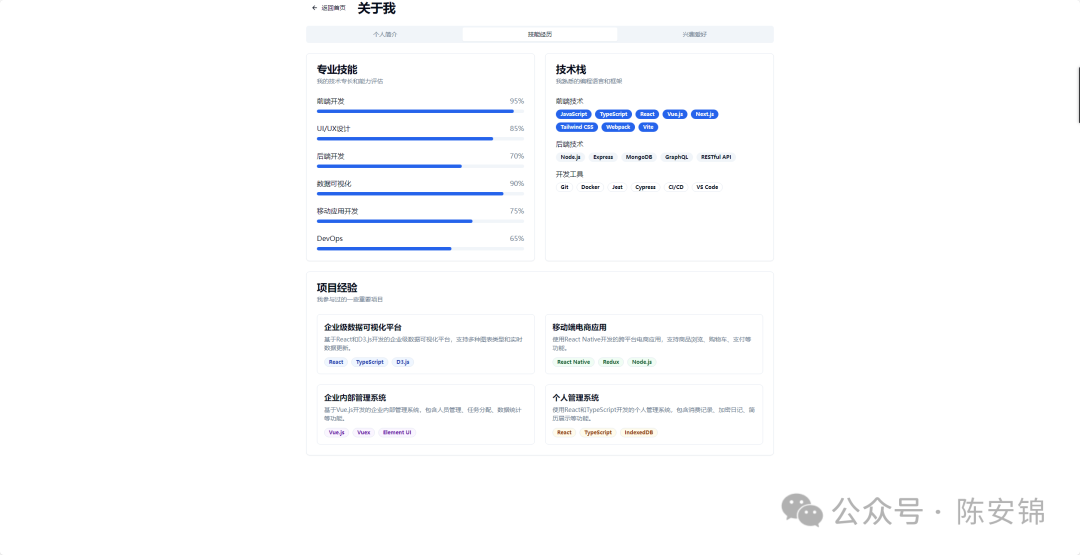
Task: Click the Docker tag
Action: coord(590,187)
